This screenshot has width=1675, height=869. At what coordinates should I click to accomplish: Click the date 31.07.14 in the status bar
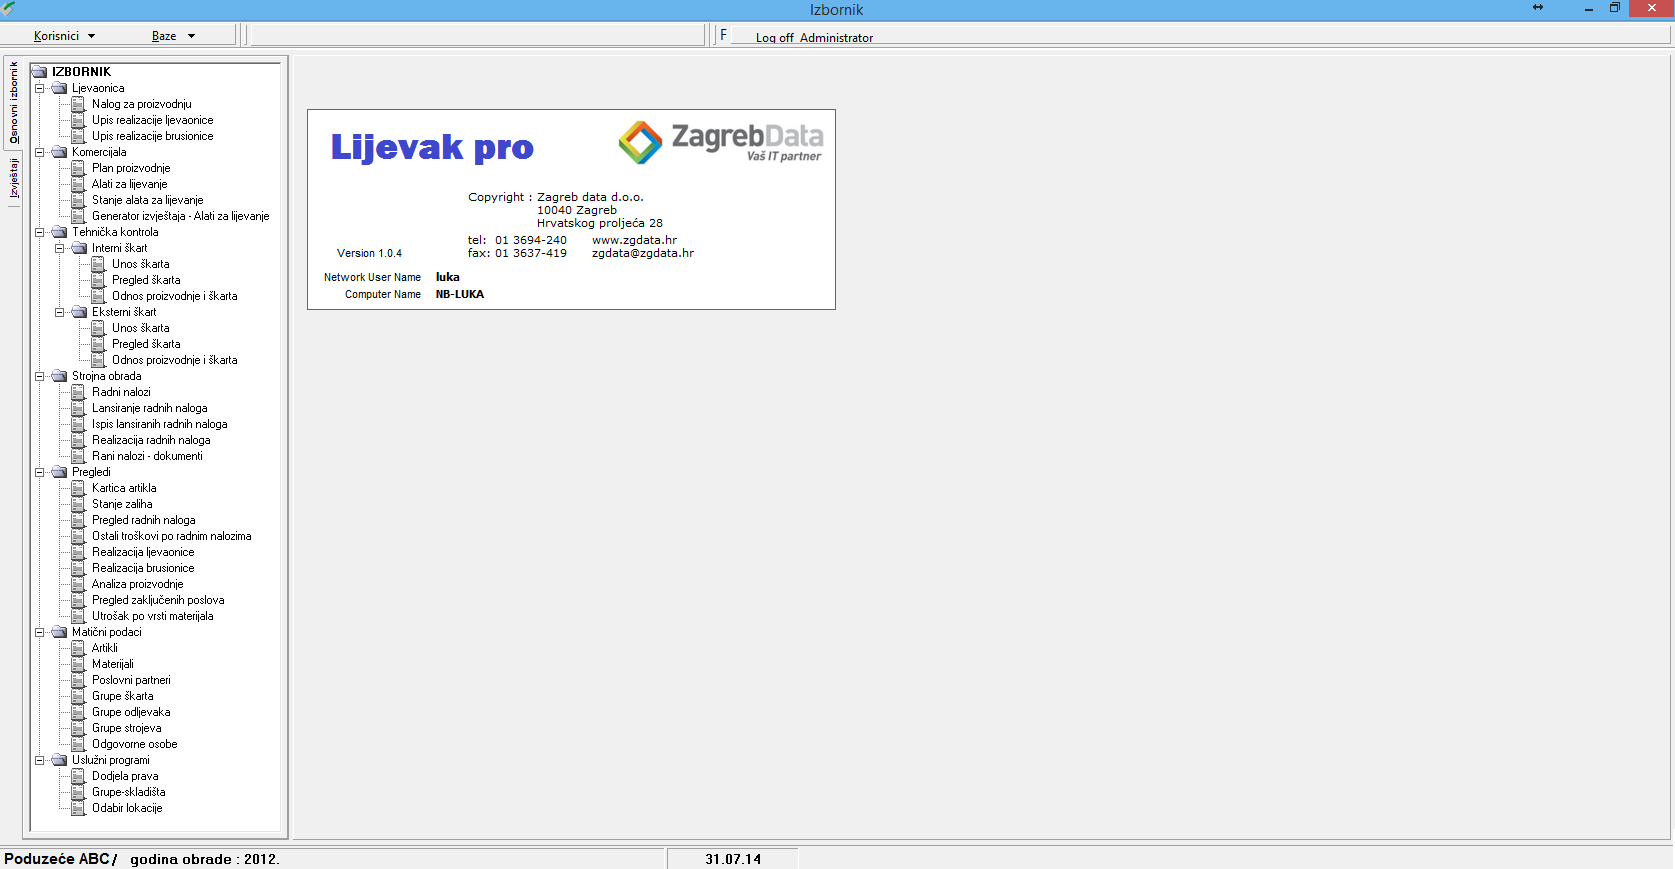(x=733, y=859)
